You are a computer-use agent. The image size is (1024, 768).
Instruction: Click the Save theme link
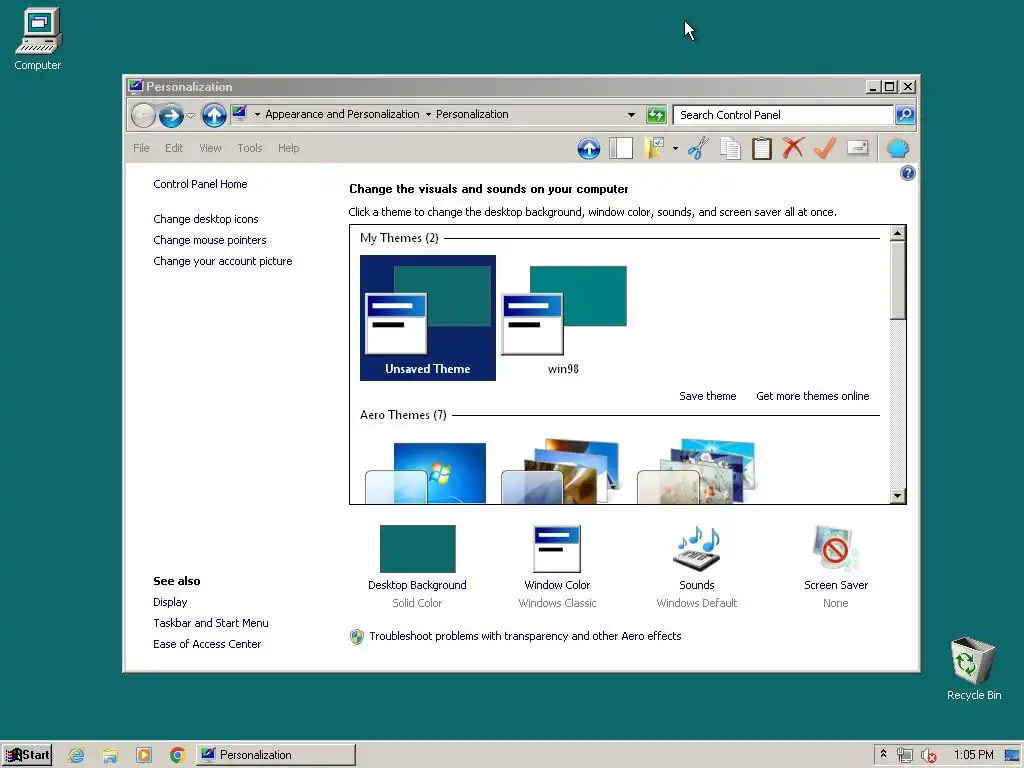[707, 396]
